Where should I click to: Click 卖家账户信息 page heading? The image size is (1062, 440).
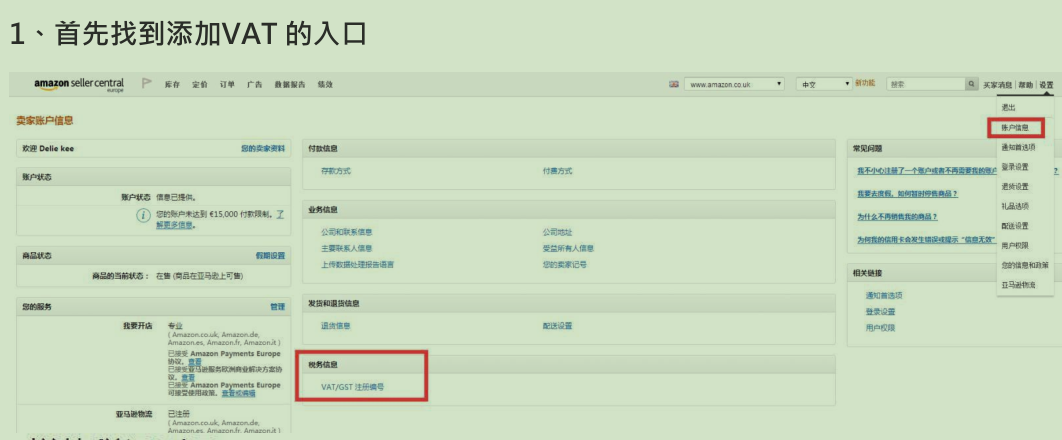click(45, 120)
